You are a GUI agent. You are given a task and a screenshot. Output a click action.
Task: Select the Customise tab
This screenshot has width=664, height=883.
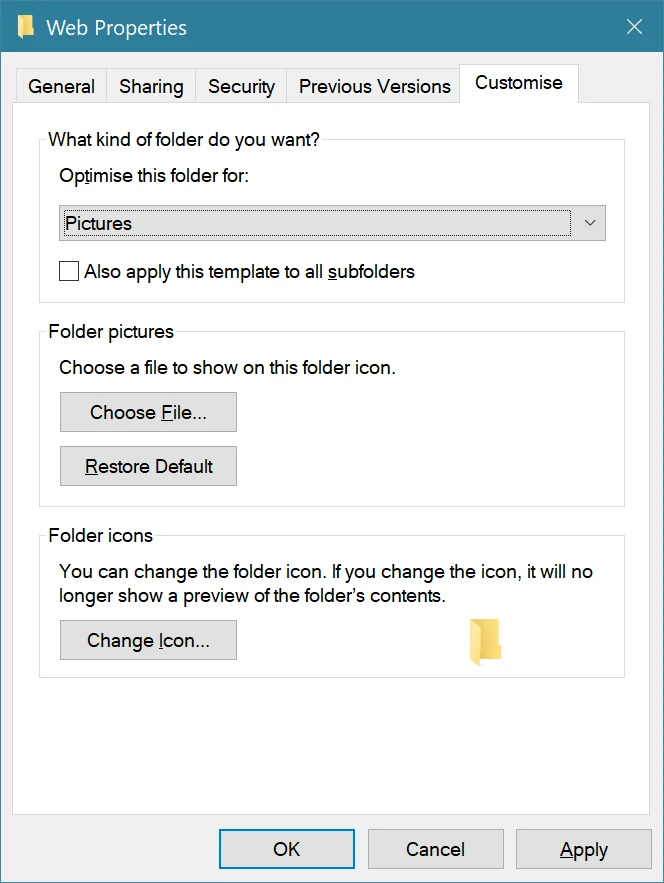pyautogui.click(x=518, y=84)
